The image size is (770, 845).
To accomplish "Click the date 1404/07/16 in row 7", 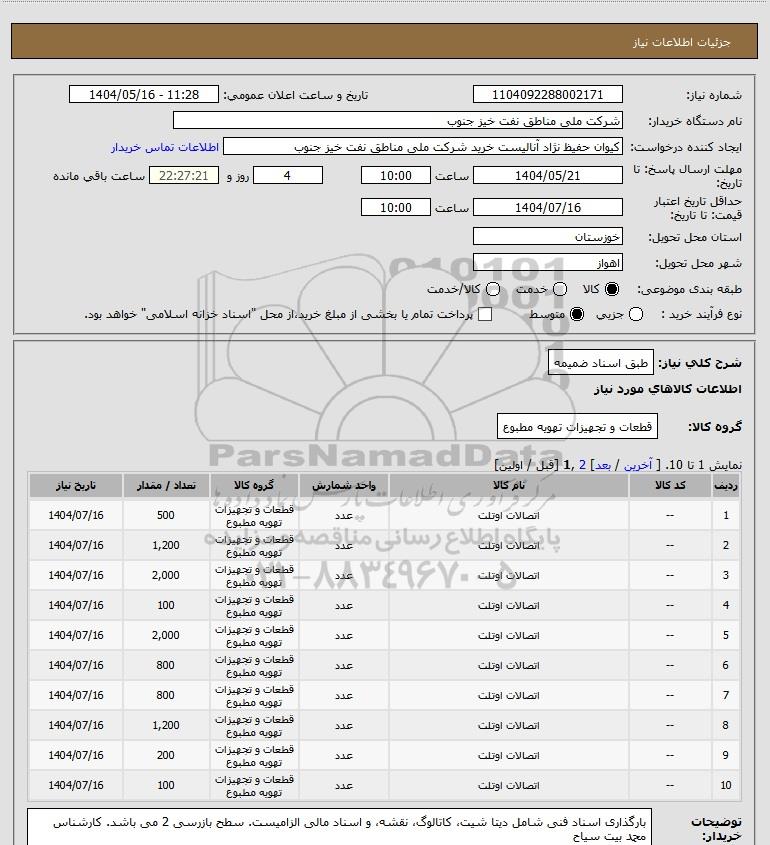I will [x=76, y=695].
